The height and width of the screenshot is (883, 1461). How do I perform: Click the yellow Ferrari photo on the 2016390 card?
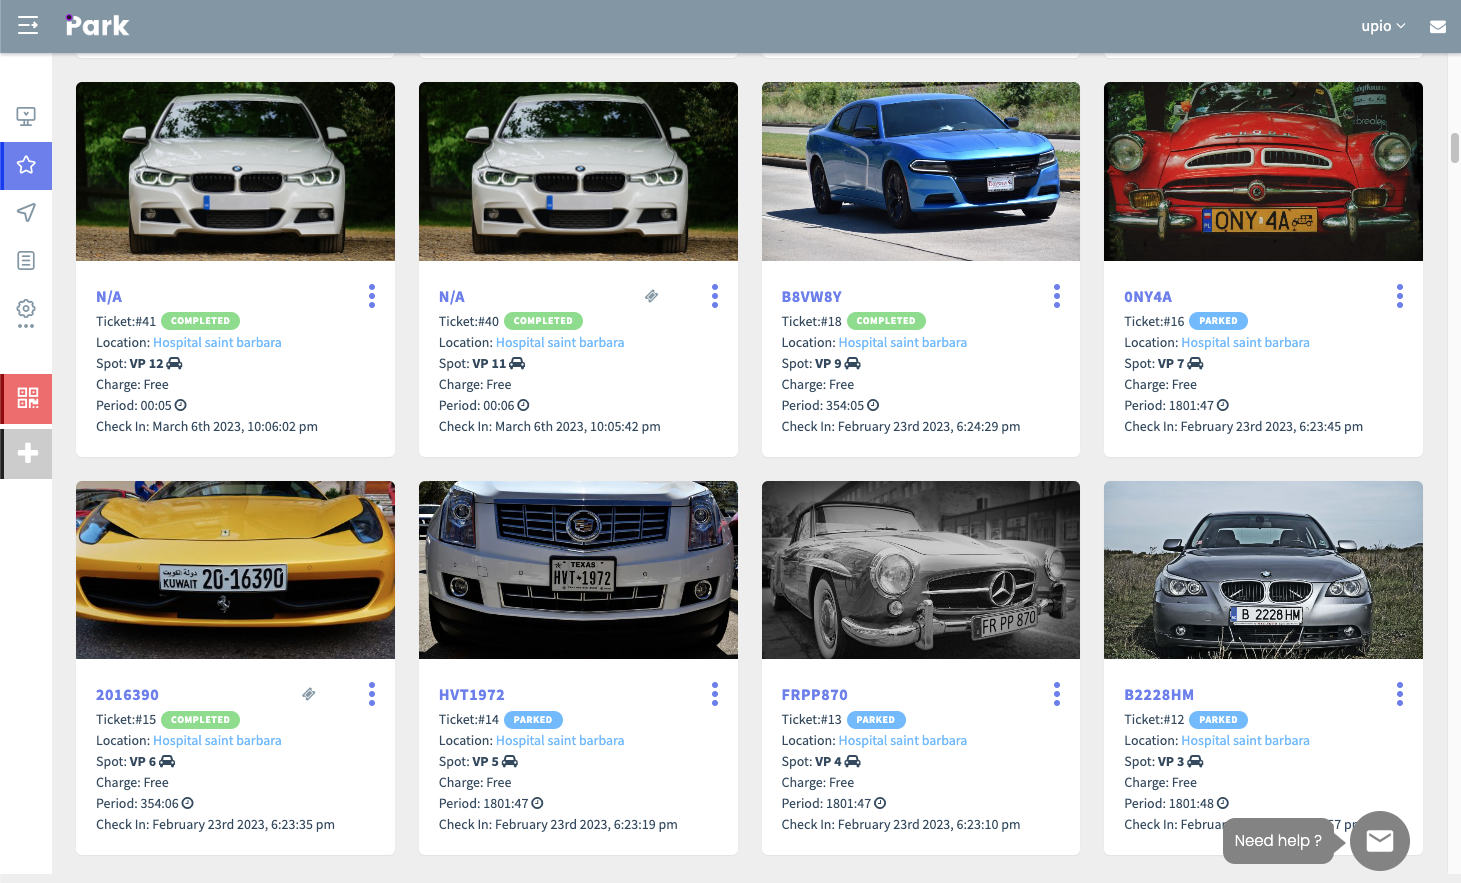pos(235,570)
